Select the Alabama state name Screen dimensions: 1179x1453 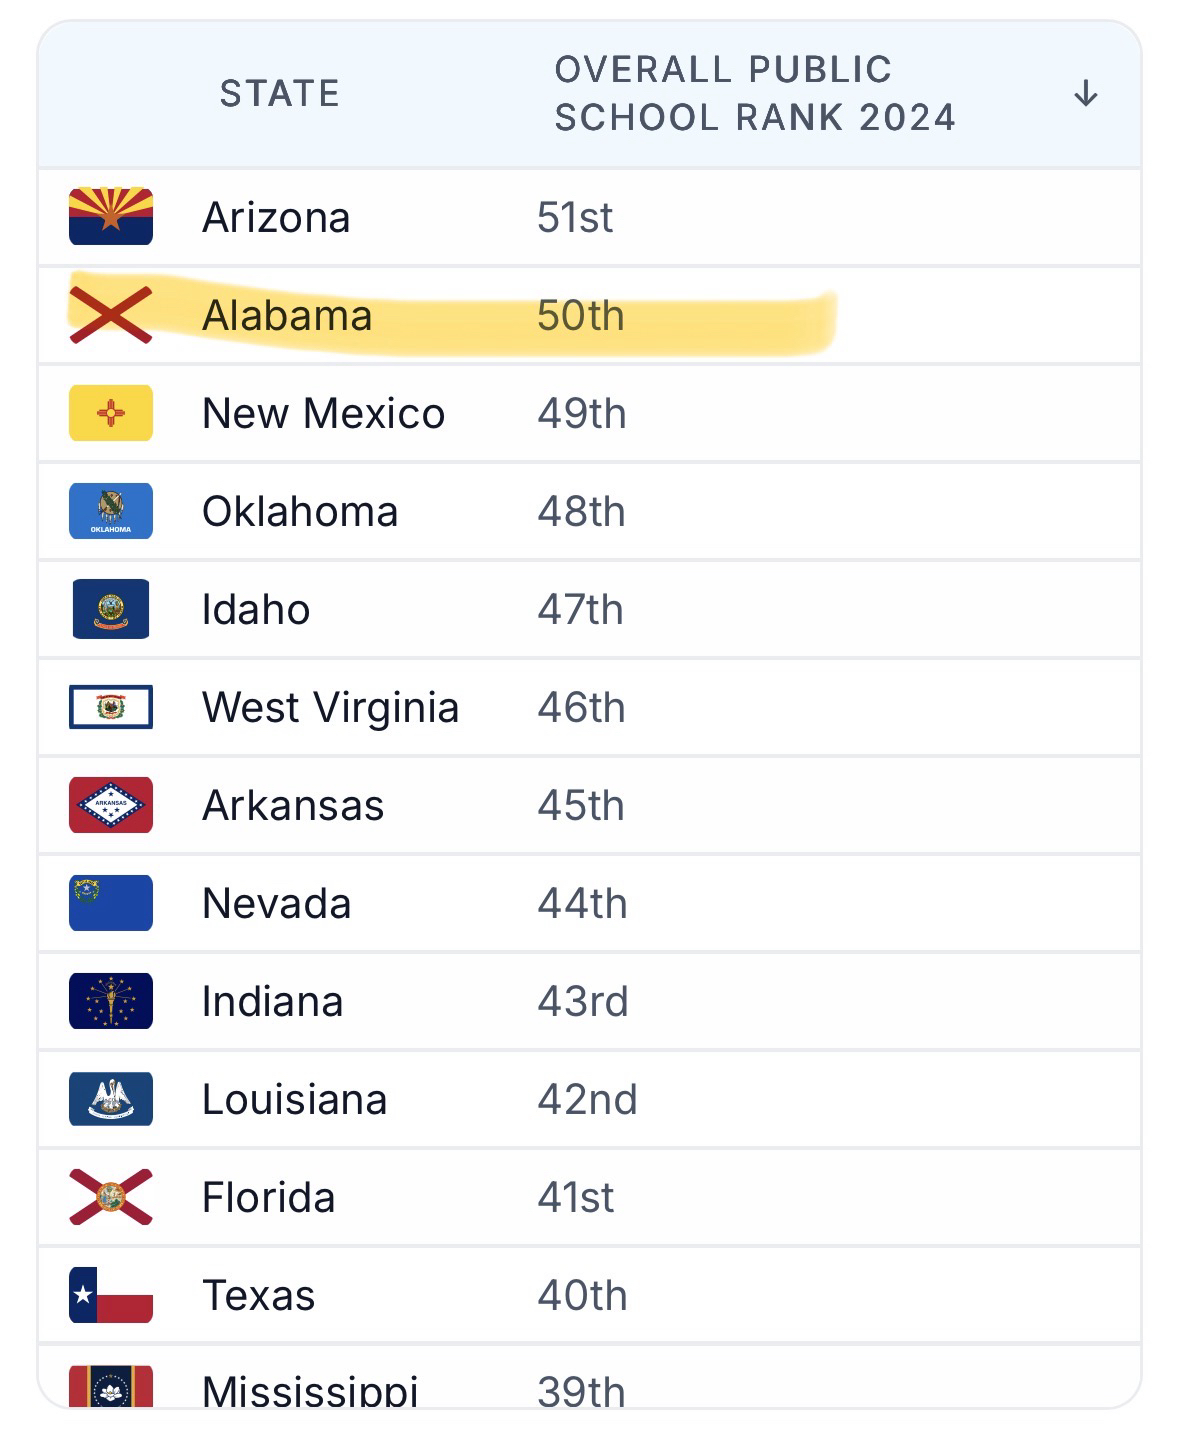[x=287, y=316]
